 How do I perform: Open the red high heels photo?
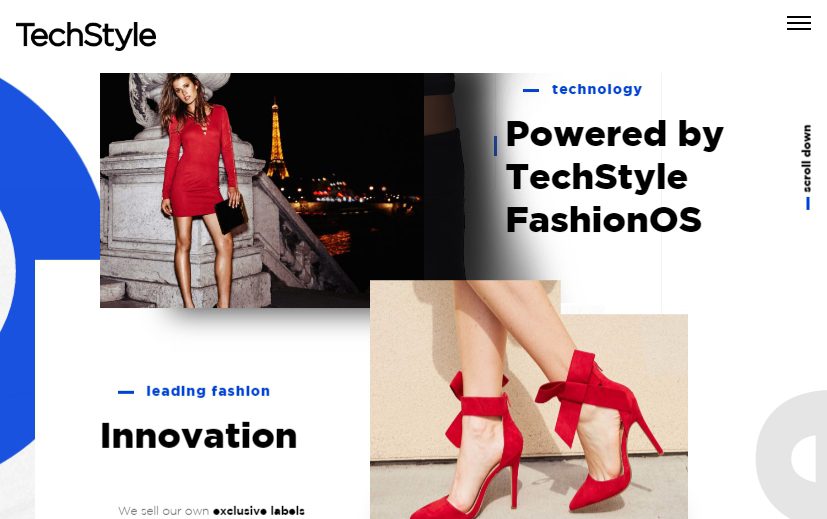click(x=528, y=400)
